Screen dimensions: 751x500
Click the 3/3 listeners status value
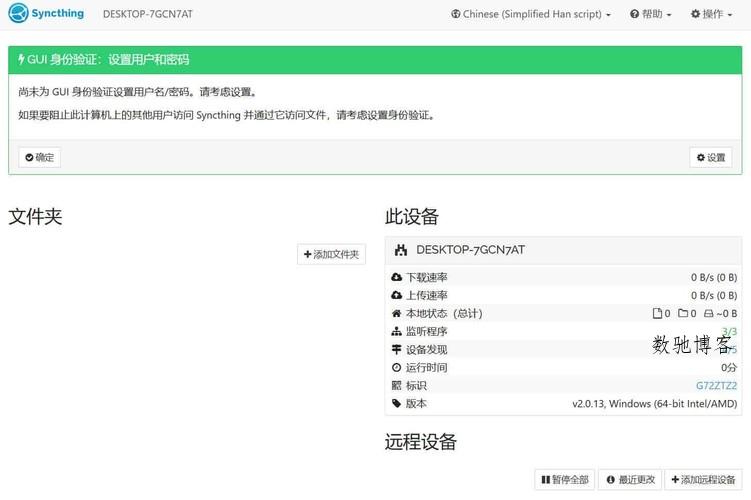[729, 331]
